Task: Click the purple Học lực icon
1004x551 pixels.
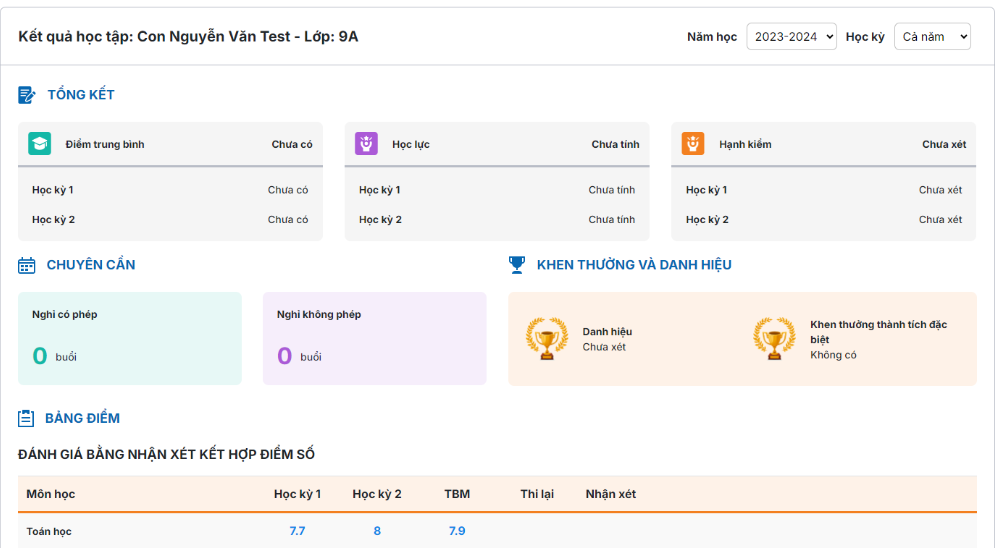Action: click(x=366, y=144)
